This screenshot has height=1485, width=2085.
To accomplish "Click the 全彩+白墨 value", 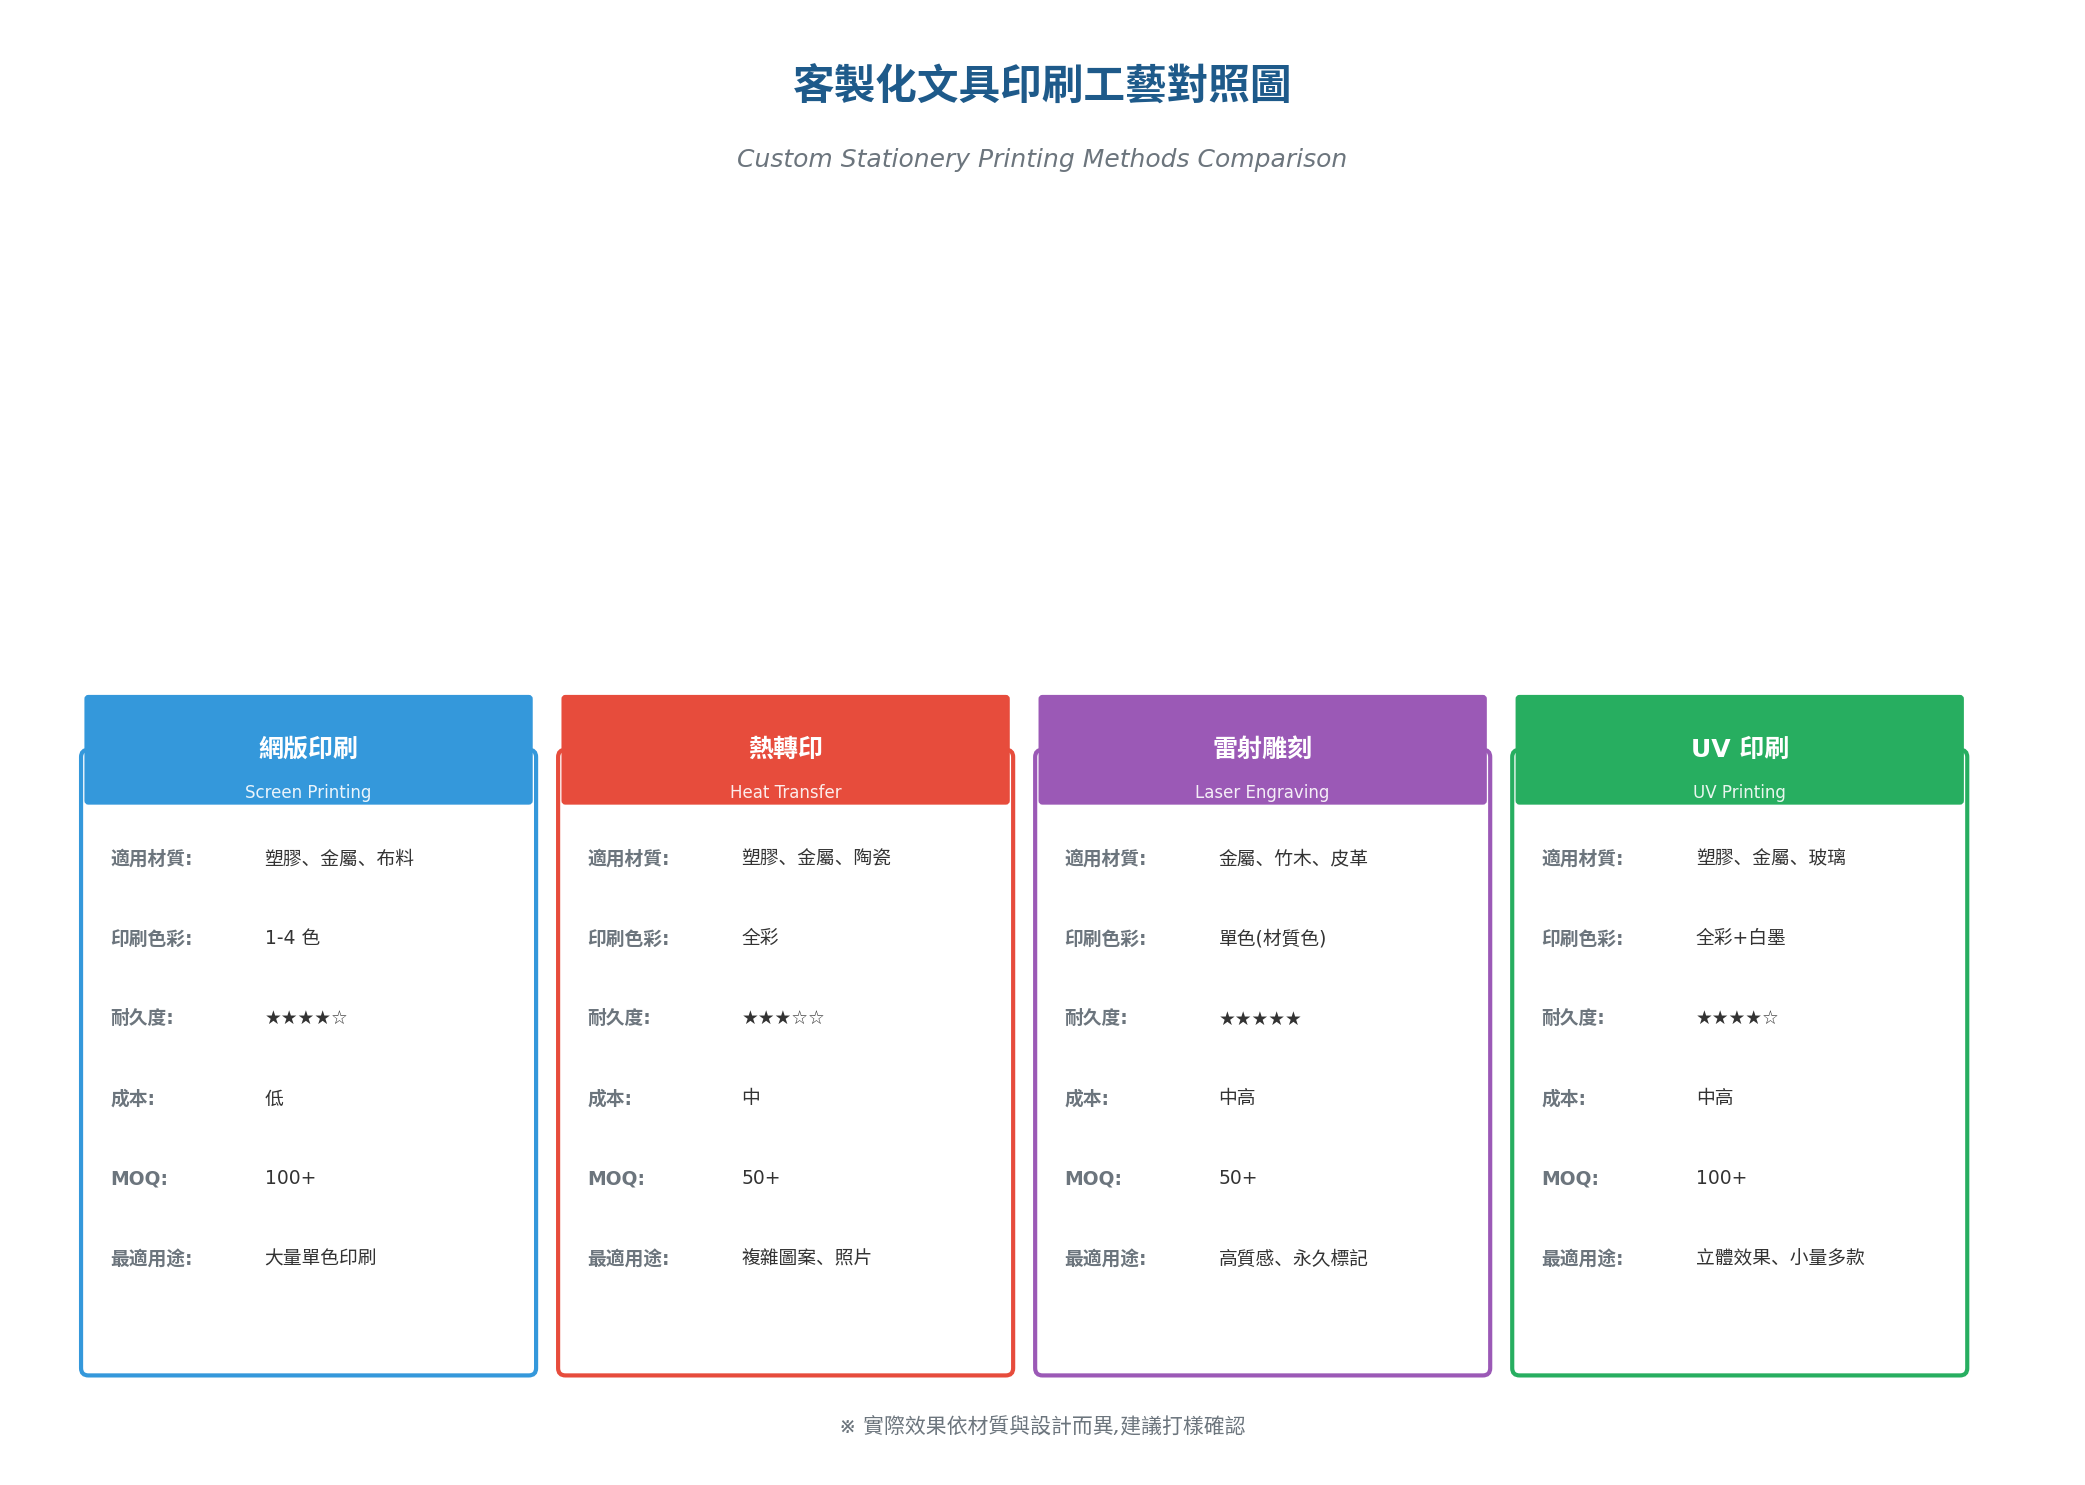I will 1740,938.
